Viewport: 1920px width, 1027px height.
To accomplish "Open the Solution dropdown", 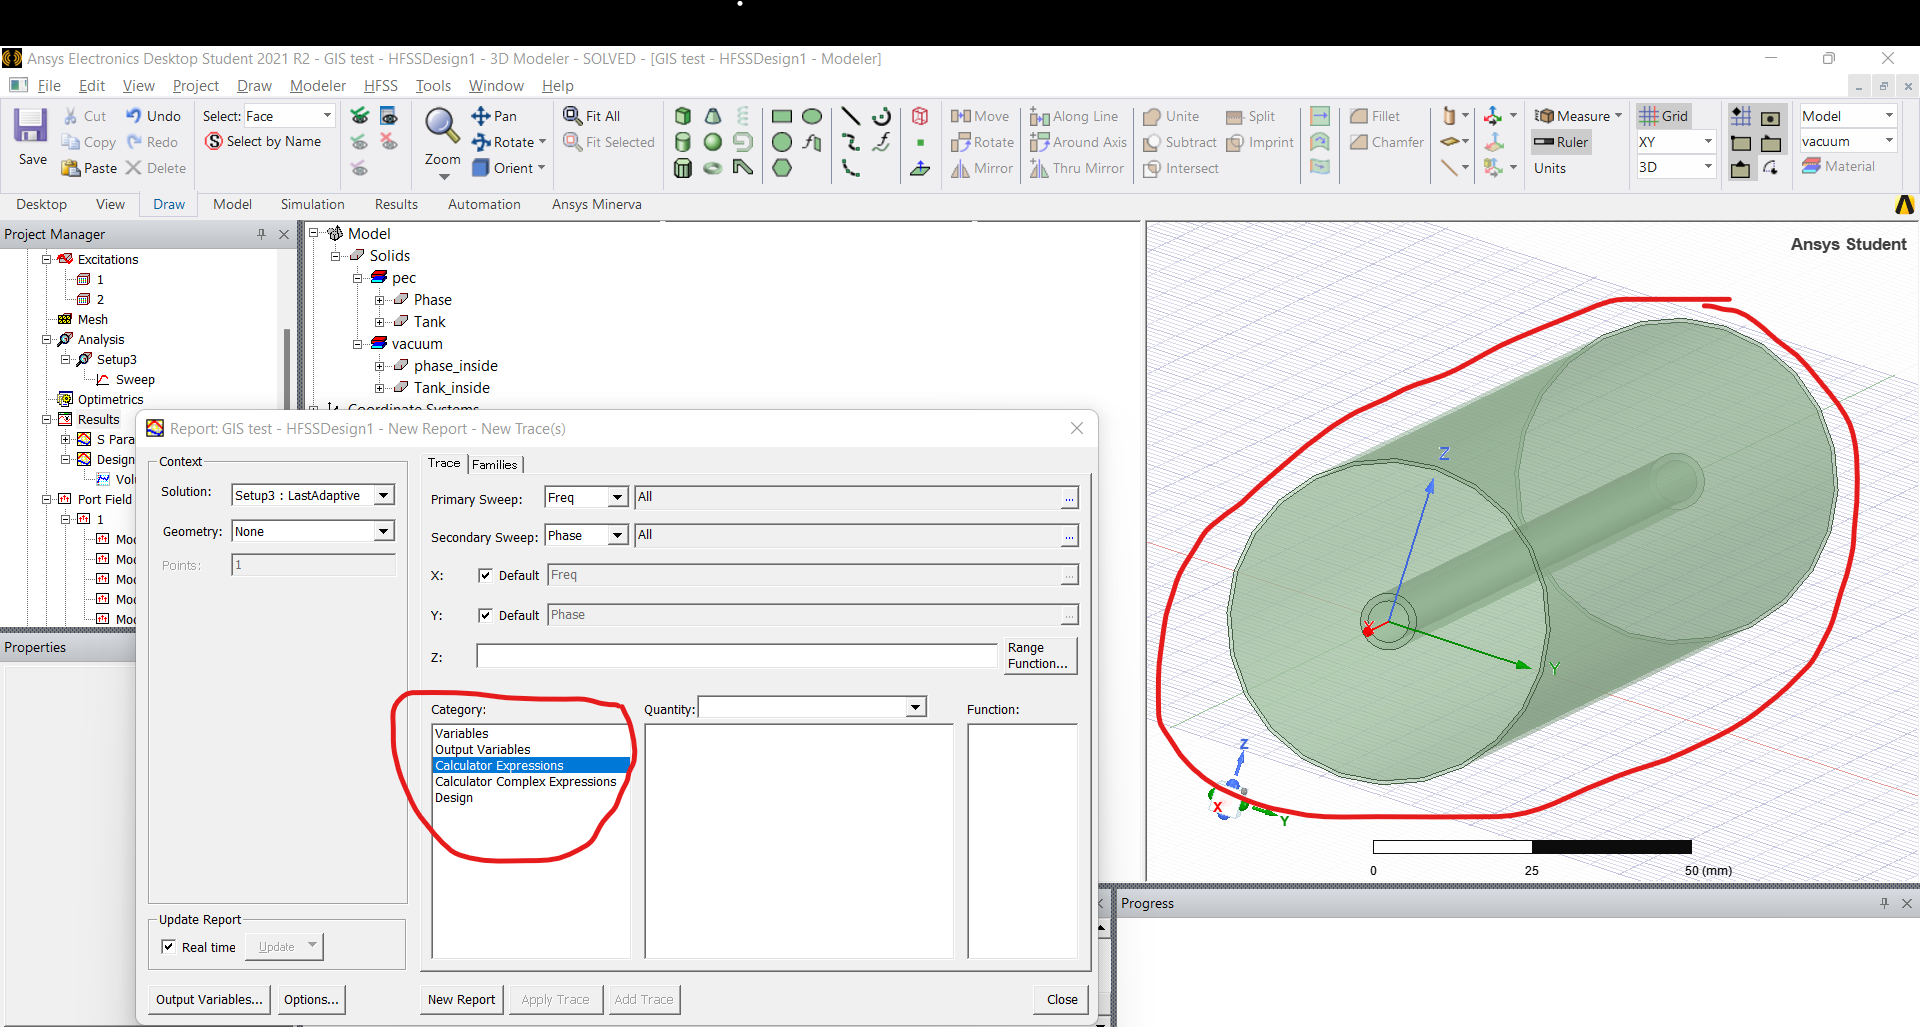I will [x=384, y=495].
